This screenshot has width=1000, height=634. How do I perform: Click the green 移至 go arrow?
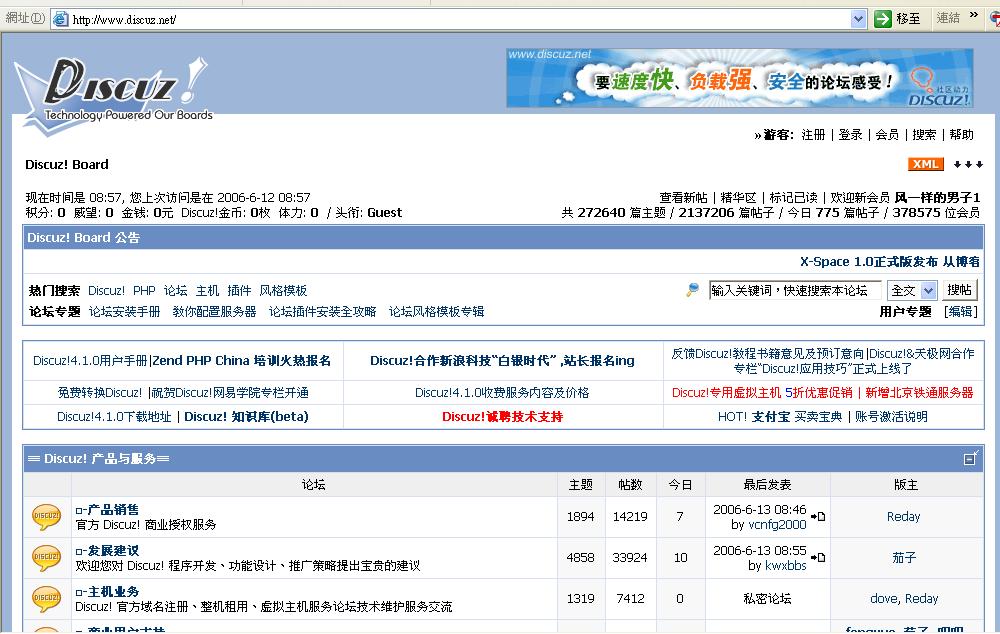click(883, 18)
